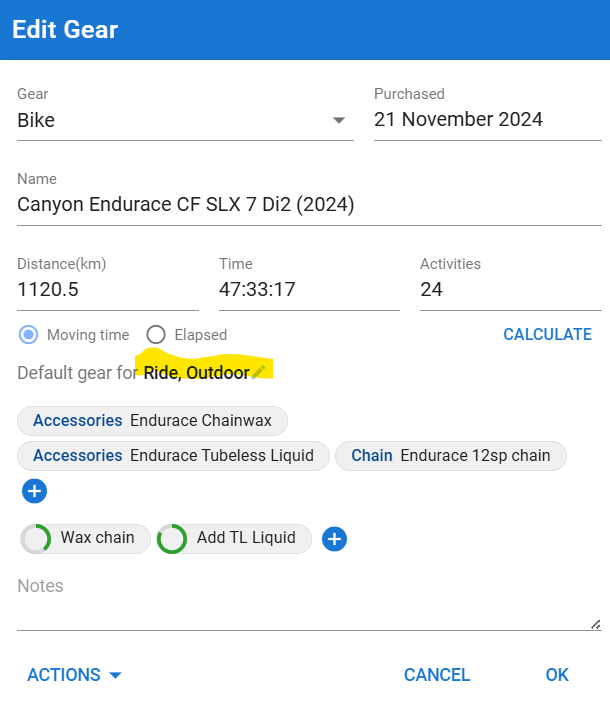Edit default gear activity types pencil icon
Screen dimensions: 610x705
pos(258,372)
